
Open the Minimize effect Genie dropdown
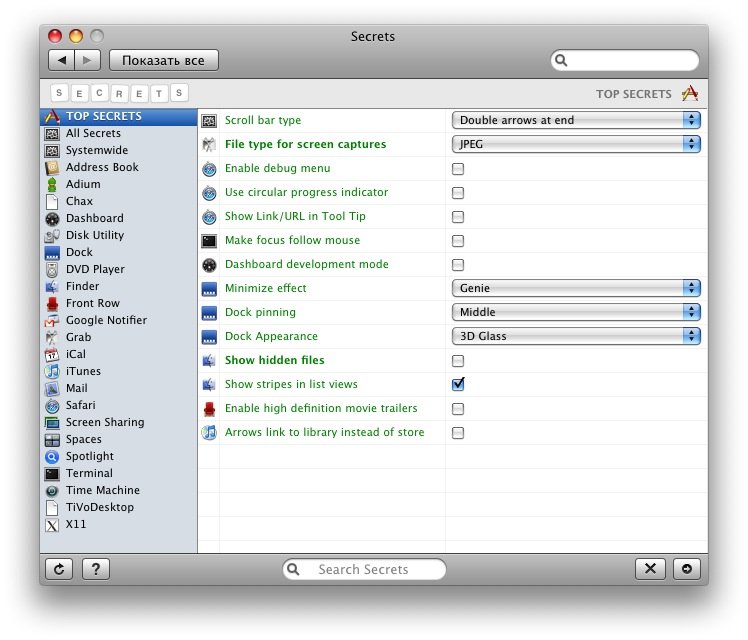[x=576, y=288]
